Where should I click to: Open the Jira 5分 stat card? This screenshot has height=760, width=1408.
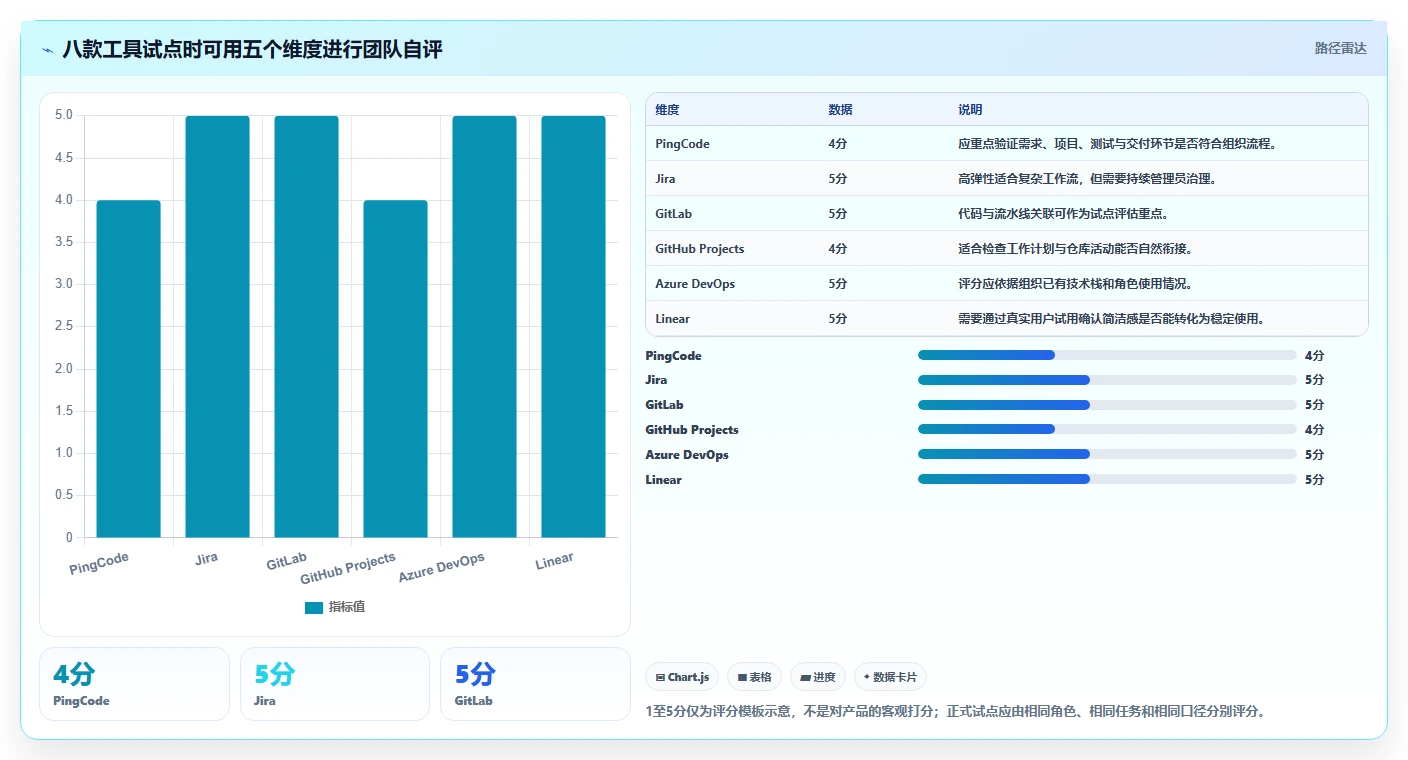[335, 684]
